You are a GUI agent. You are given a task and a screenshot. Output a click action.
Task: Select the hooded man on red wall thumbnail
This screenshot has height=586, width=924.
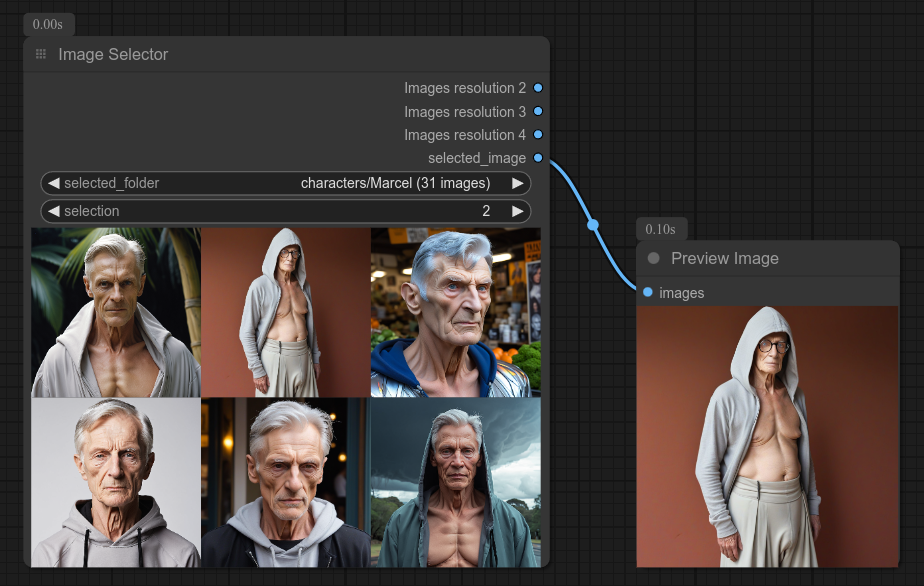click(286, 312)
